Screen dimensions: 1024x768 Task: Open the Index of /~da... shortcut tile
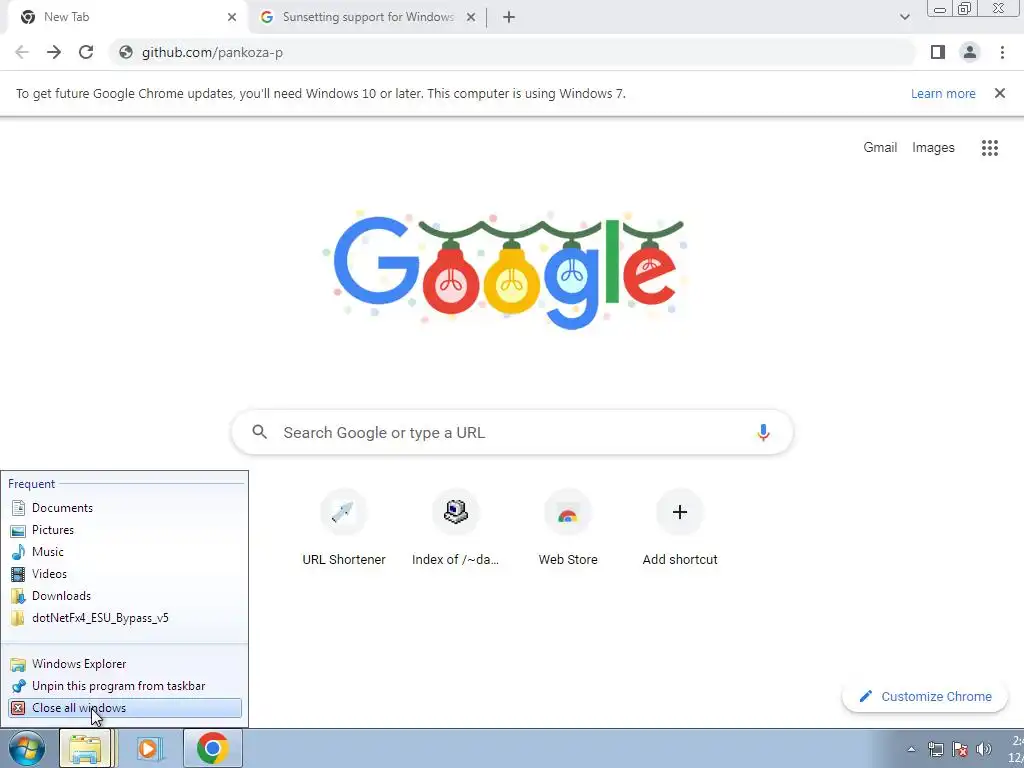point(455,528)
